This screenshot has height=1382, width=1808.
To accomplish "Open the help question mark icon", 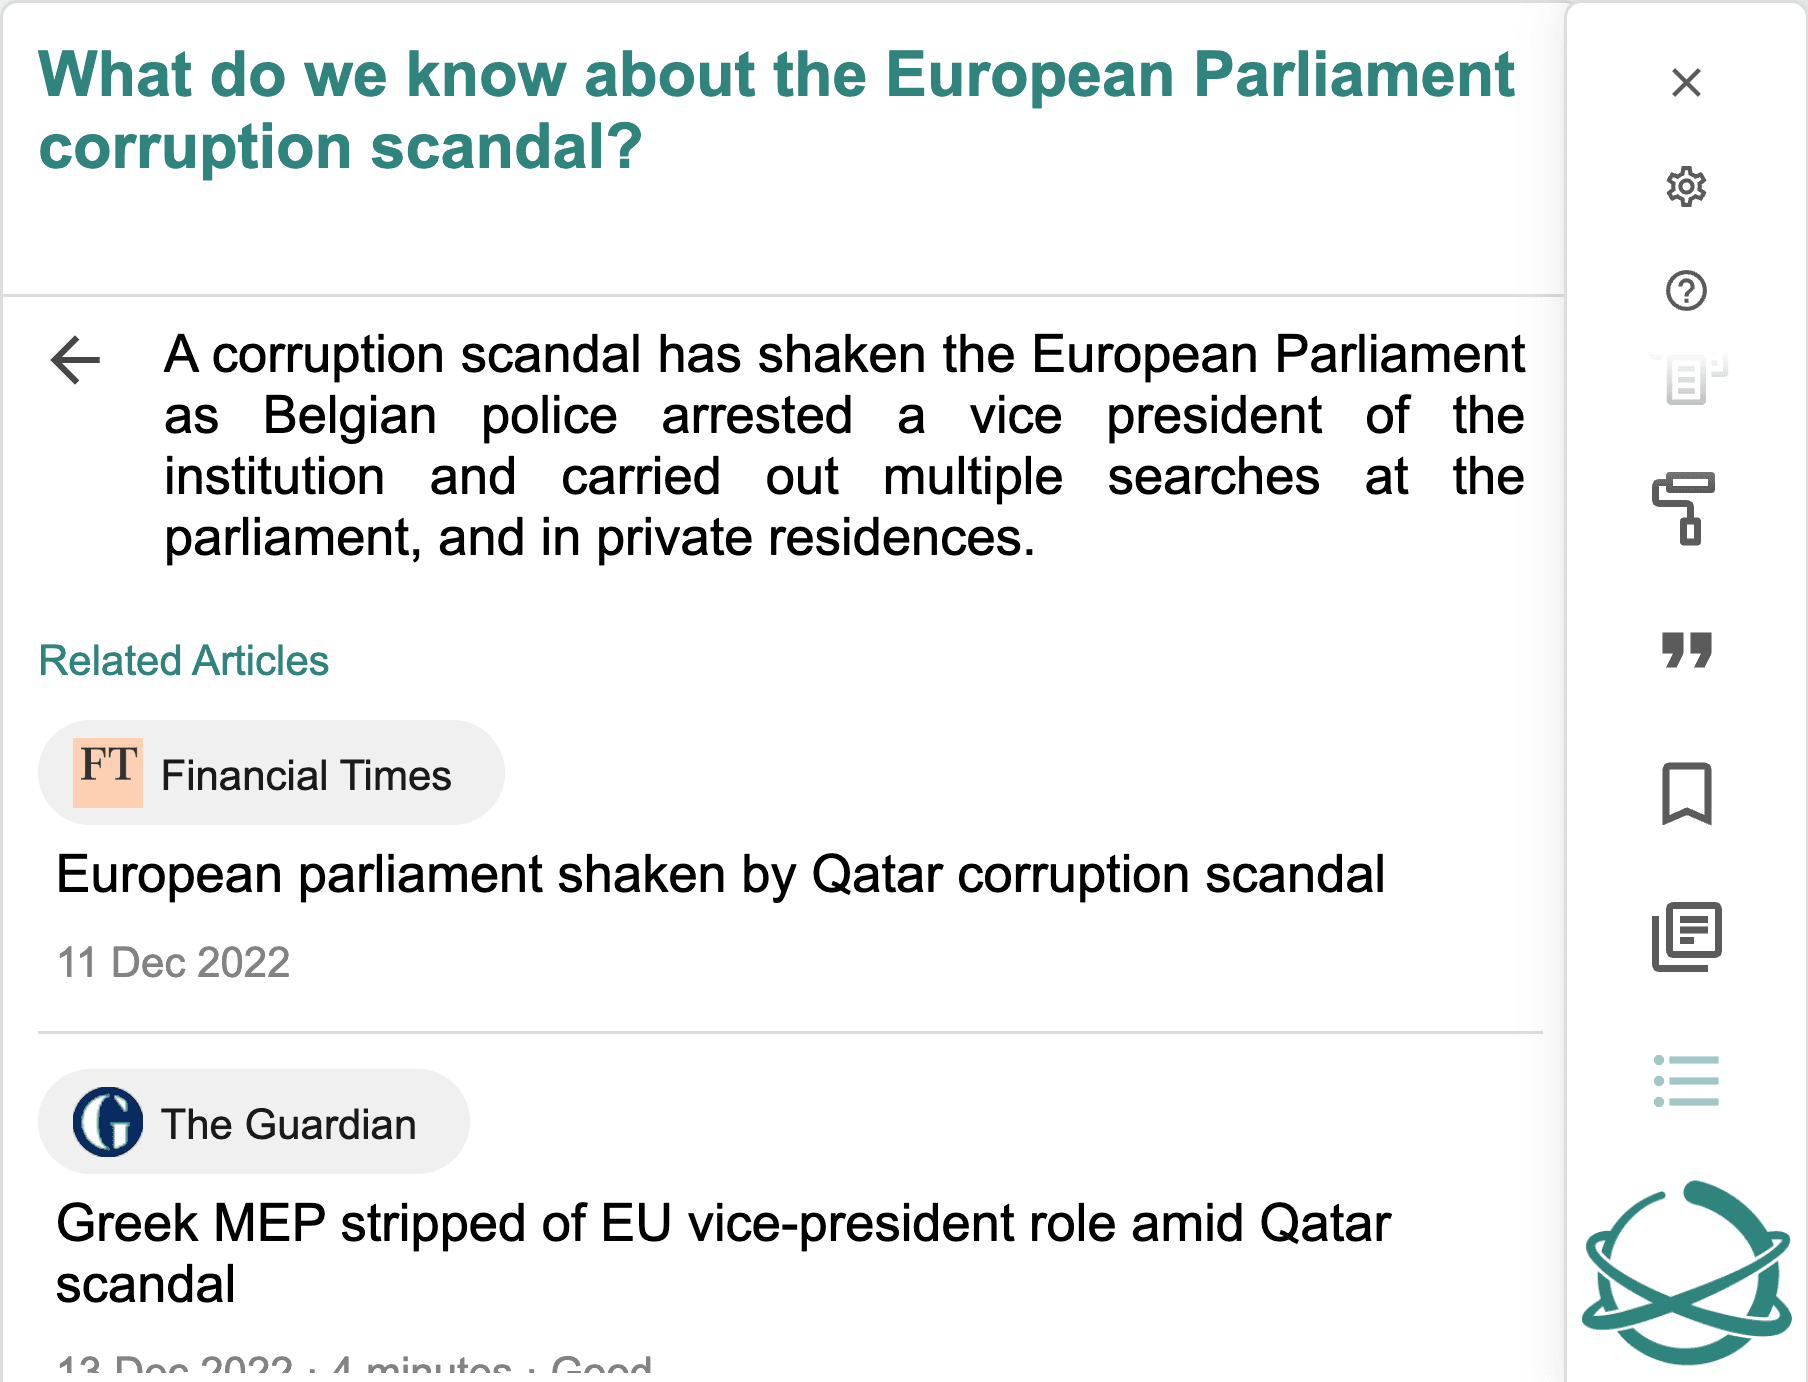I will [x=1686, y=291].
